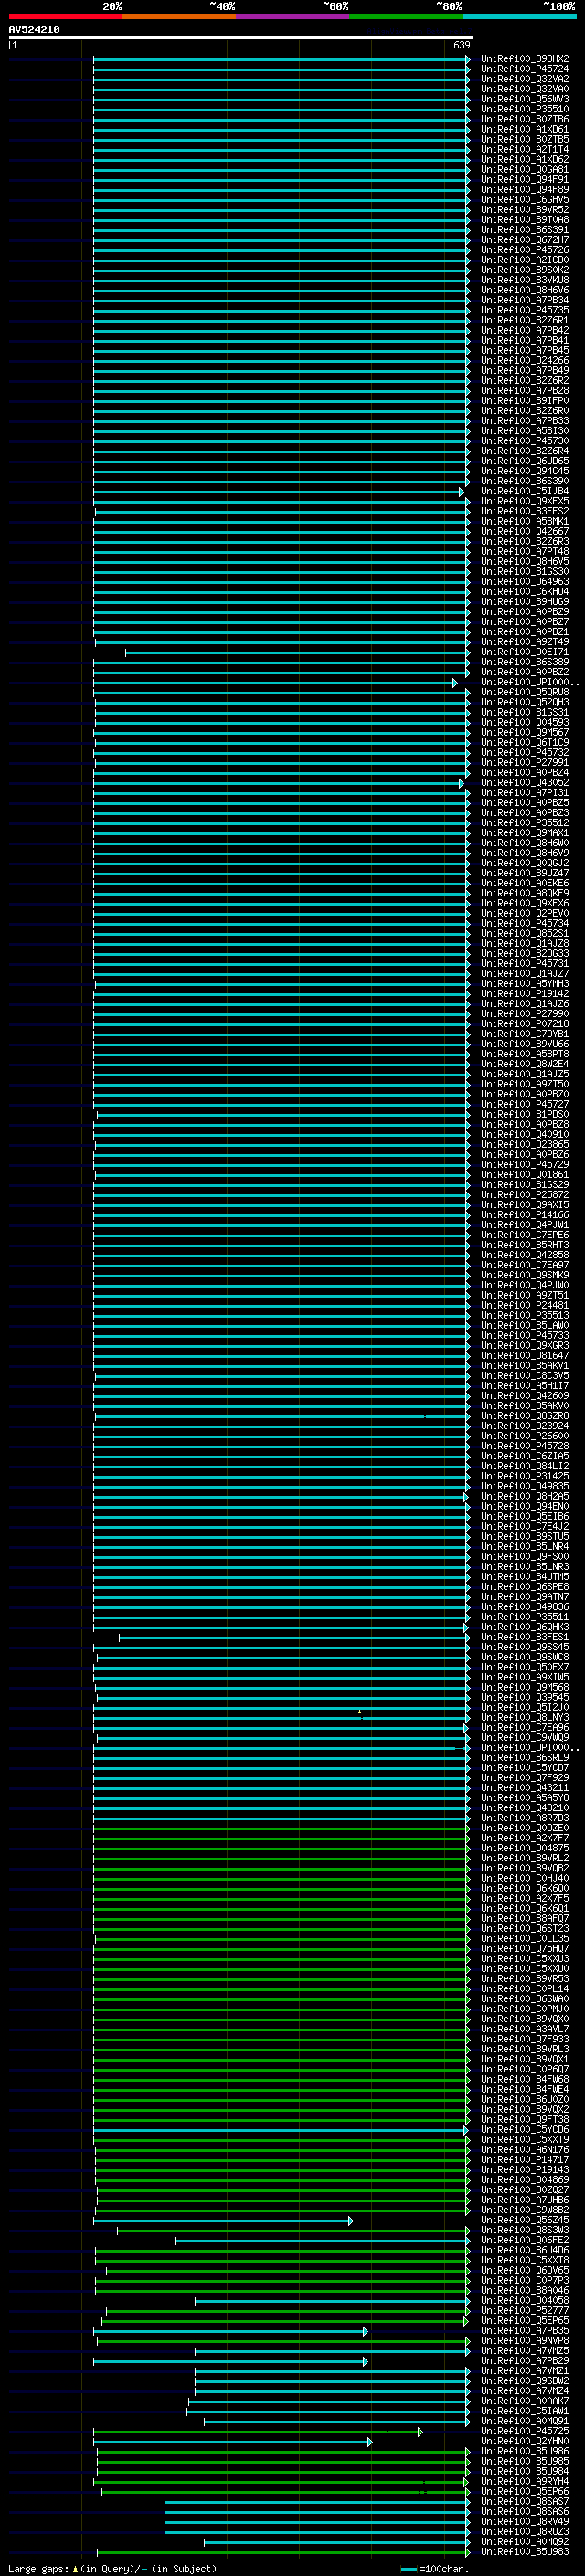Click hit label UniRef100_Q42858

pos(524,1255)
